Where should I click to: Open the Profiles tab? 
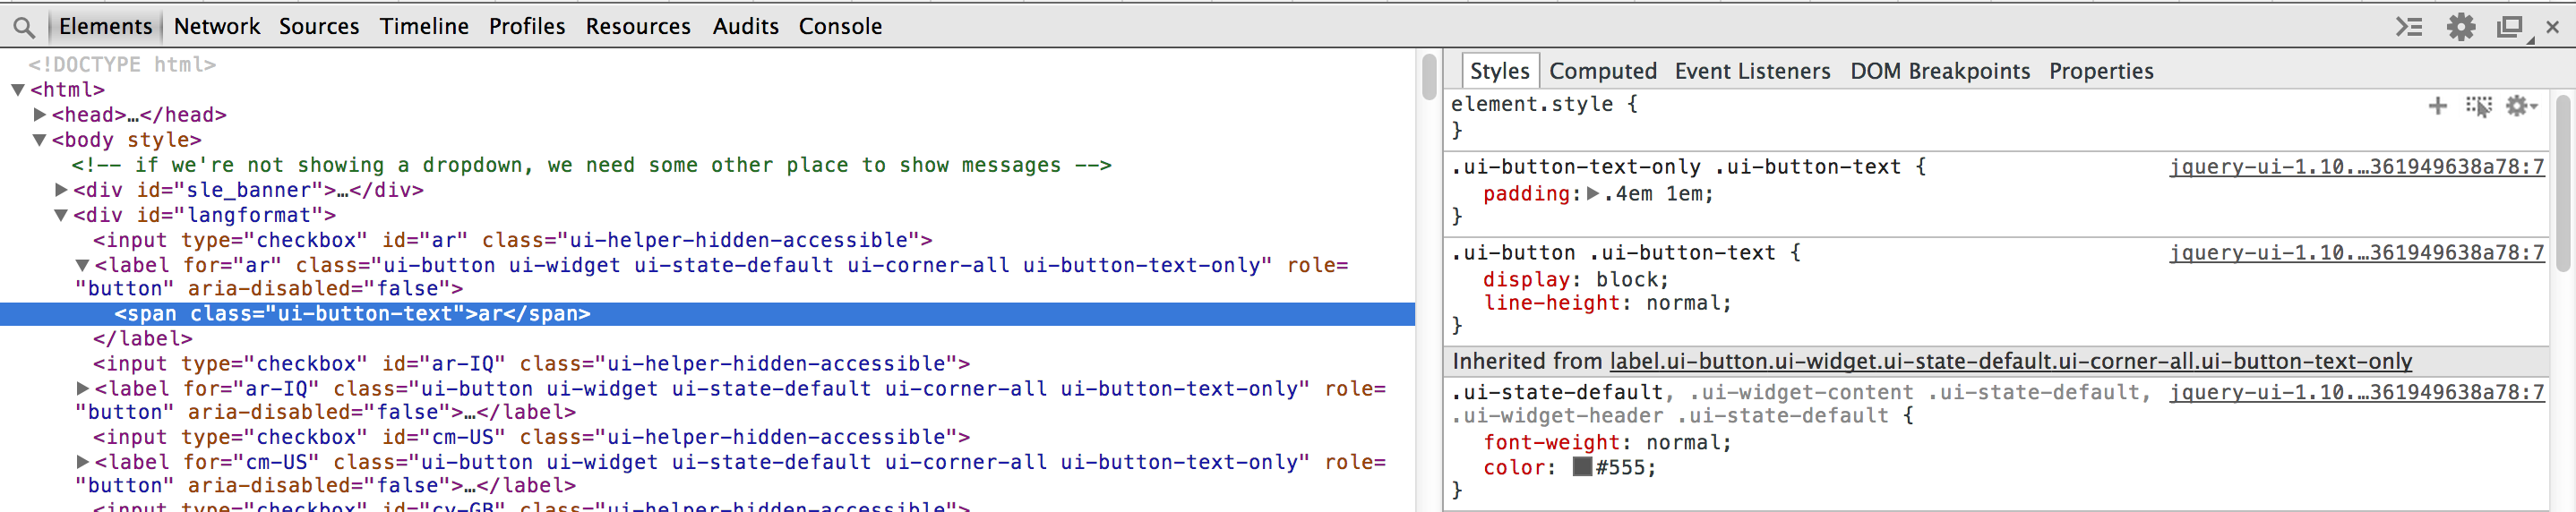527,26
